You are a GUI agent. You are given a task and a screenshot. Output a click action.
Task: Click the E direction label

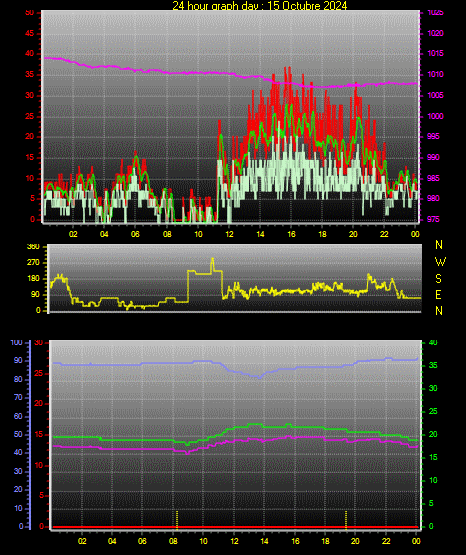(x=438, y=295)
